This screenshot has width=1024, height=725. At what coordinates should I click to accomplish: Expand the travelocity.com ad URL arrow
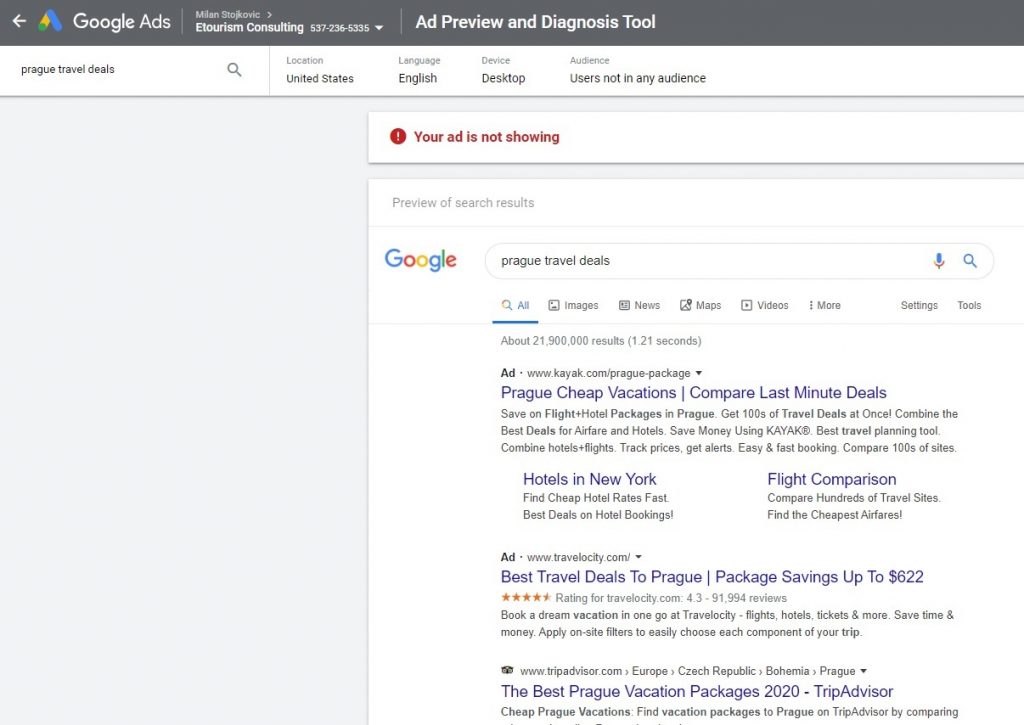639,557
